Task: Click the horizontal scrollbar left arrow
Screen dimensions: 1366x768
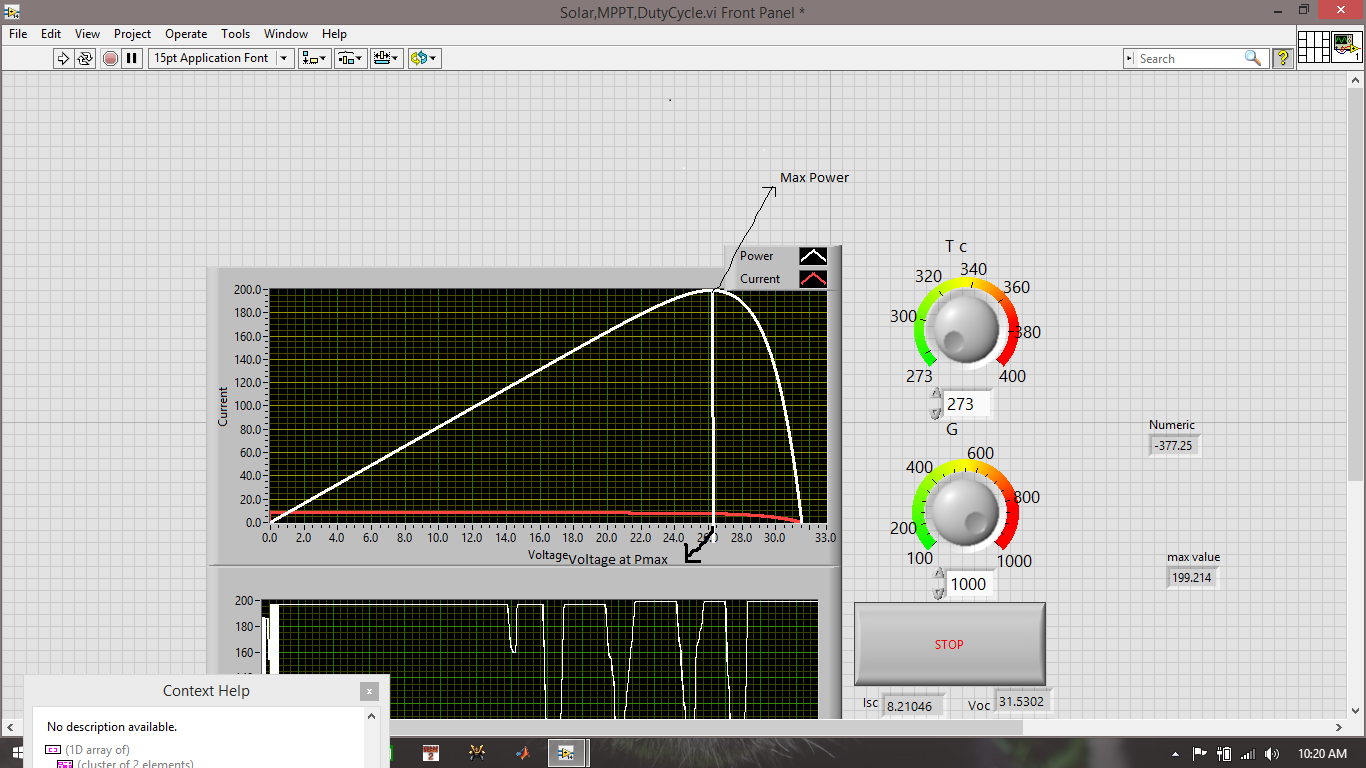Action: (8, 728)
